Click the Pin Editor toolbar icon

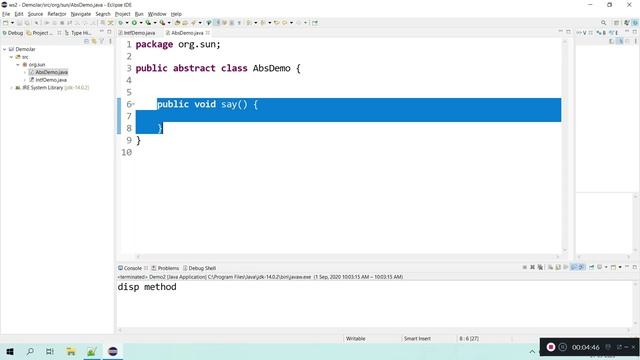click(x=315, y=23)
